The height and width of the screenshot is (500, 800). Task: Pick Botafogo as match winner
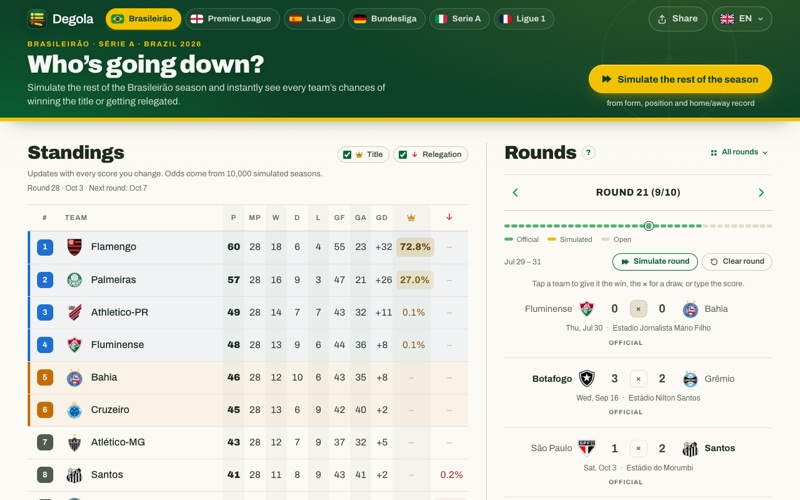(x=552, y=379)
